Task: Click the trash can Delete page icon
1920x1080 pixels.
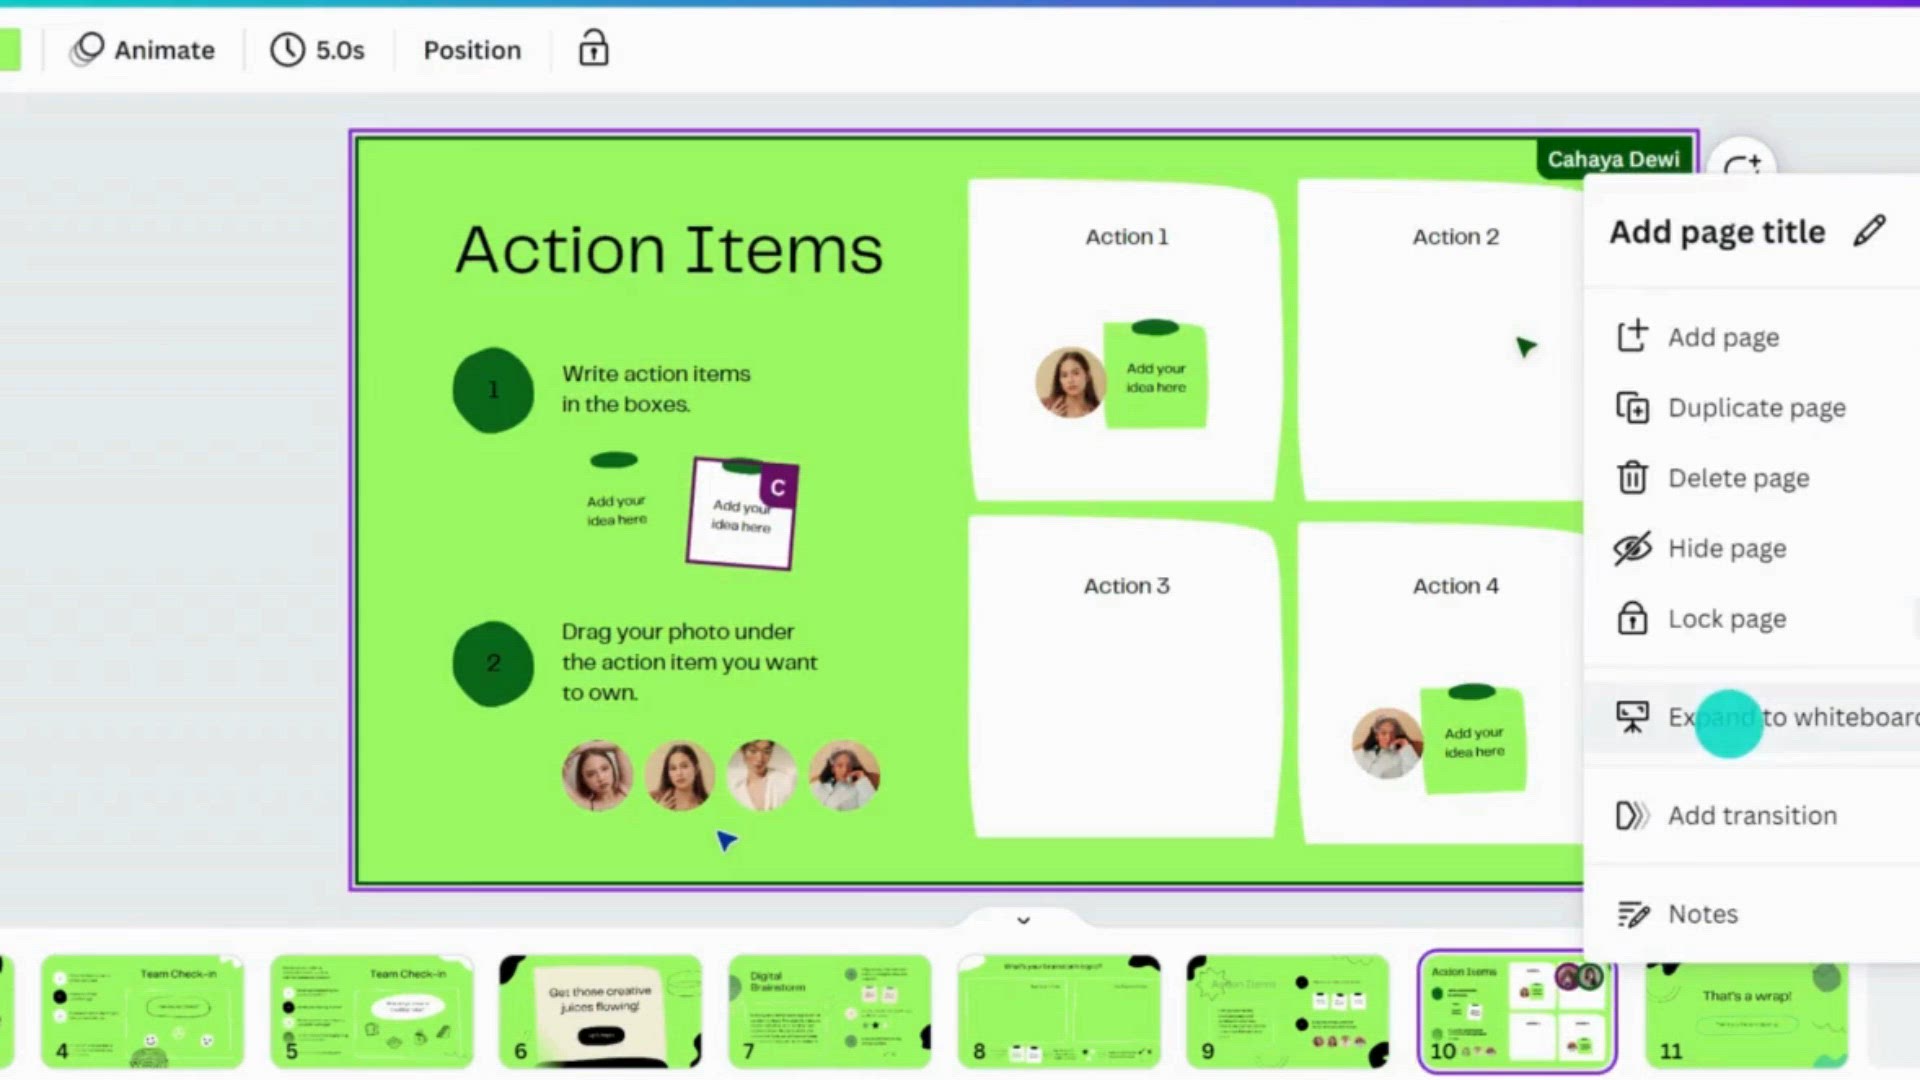Action: [1632, 477]
